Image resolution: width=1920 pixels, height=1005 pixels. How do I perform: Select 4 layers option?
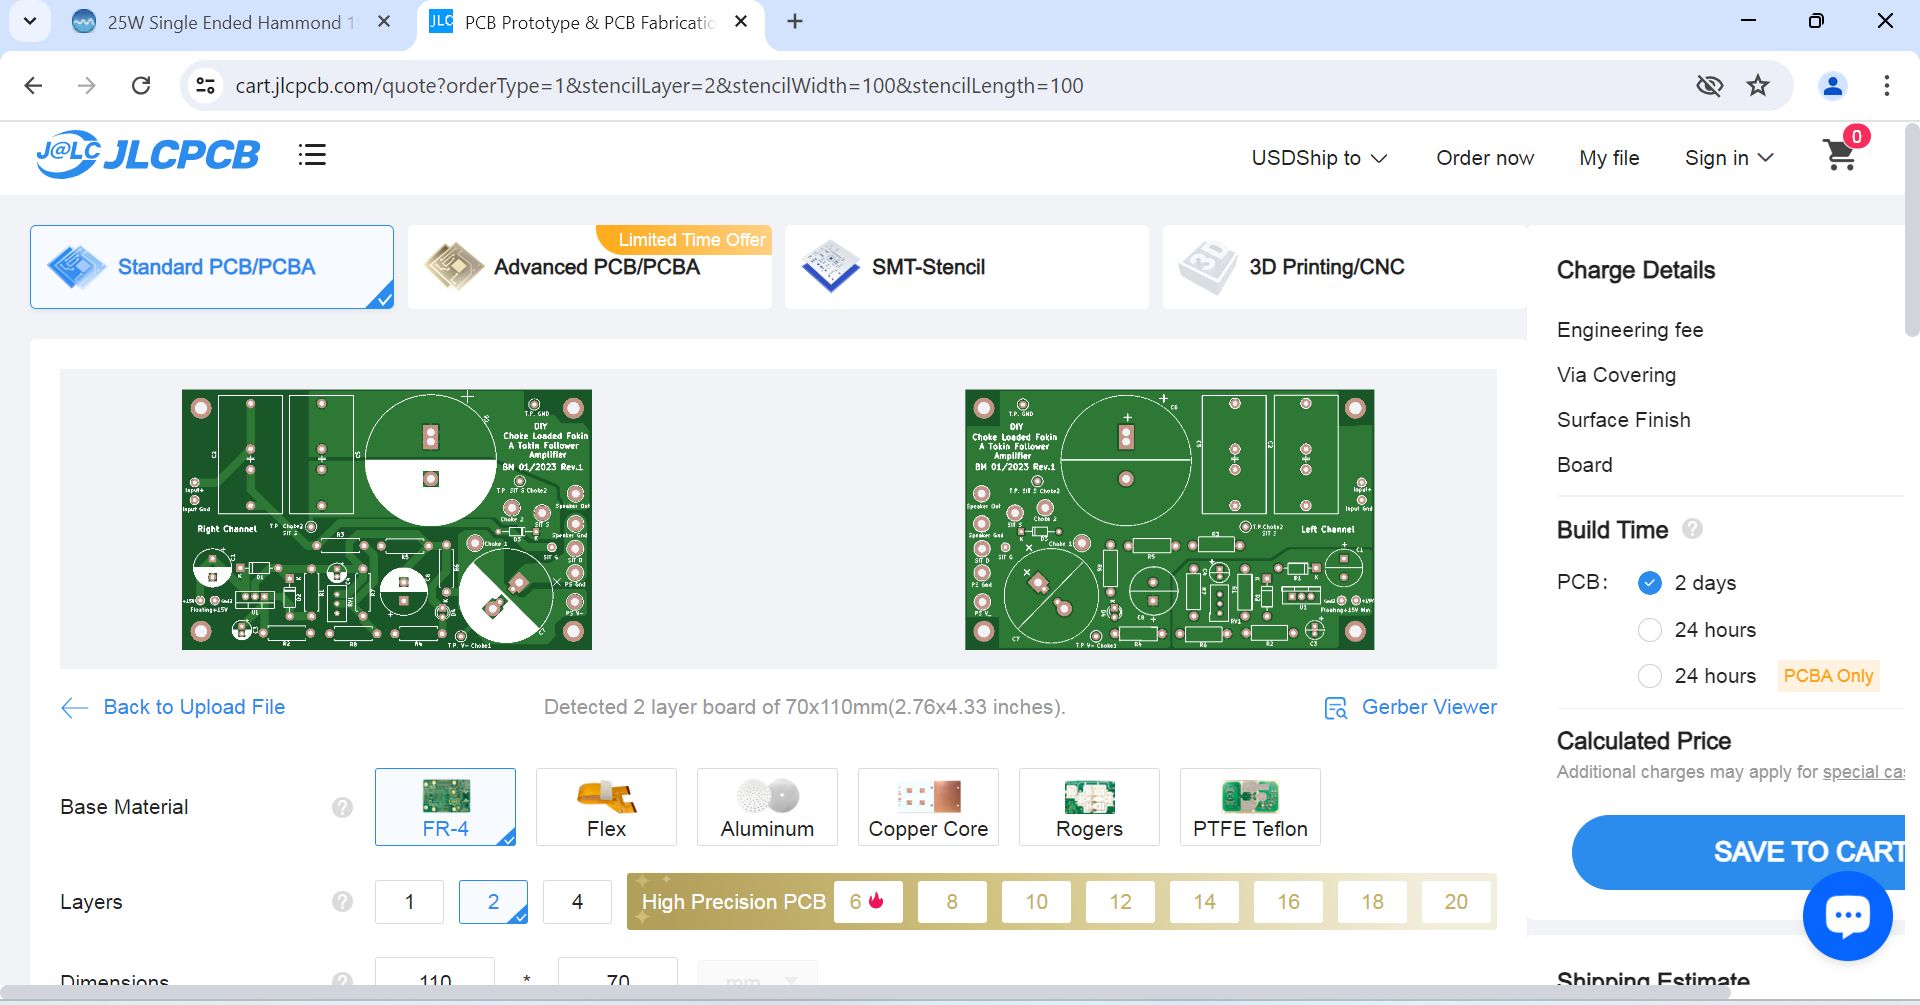[x=577, y=902]
